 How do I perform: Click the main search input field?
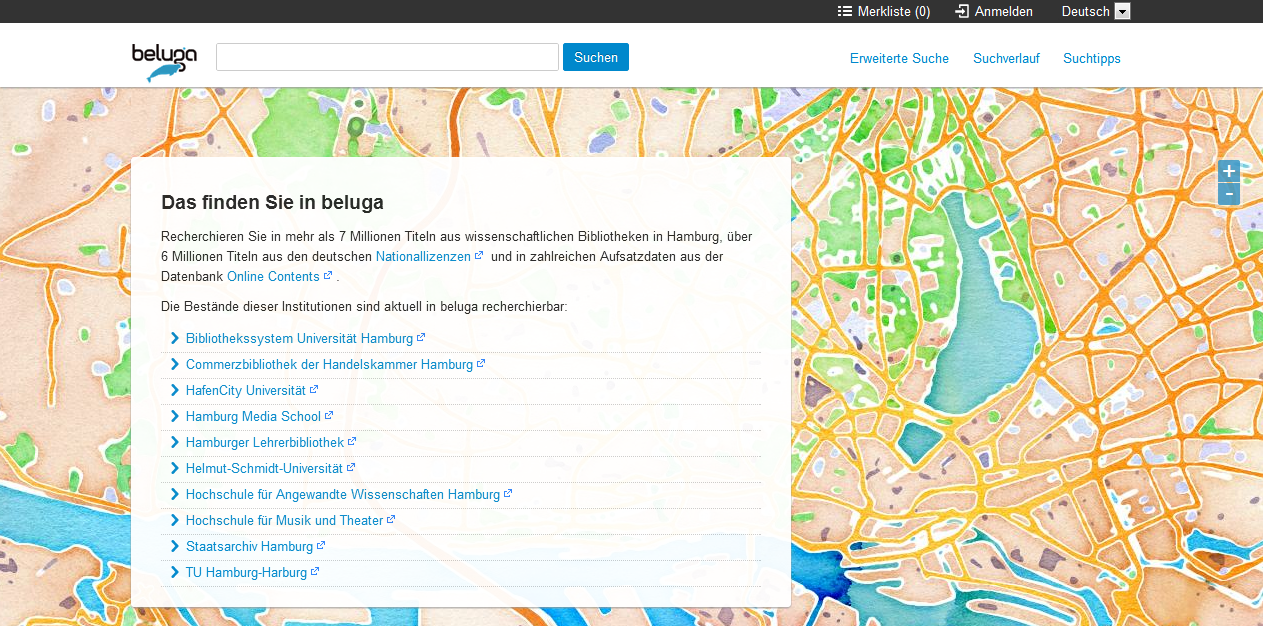[x=387, y=57]
